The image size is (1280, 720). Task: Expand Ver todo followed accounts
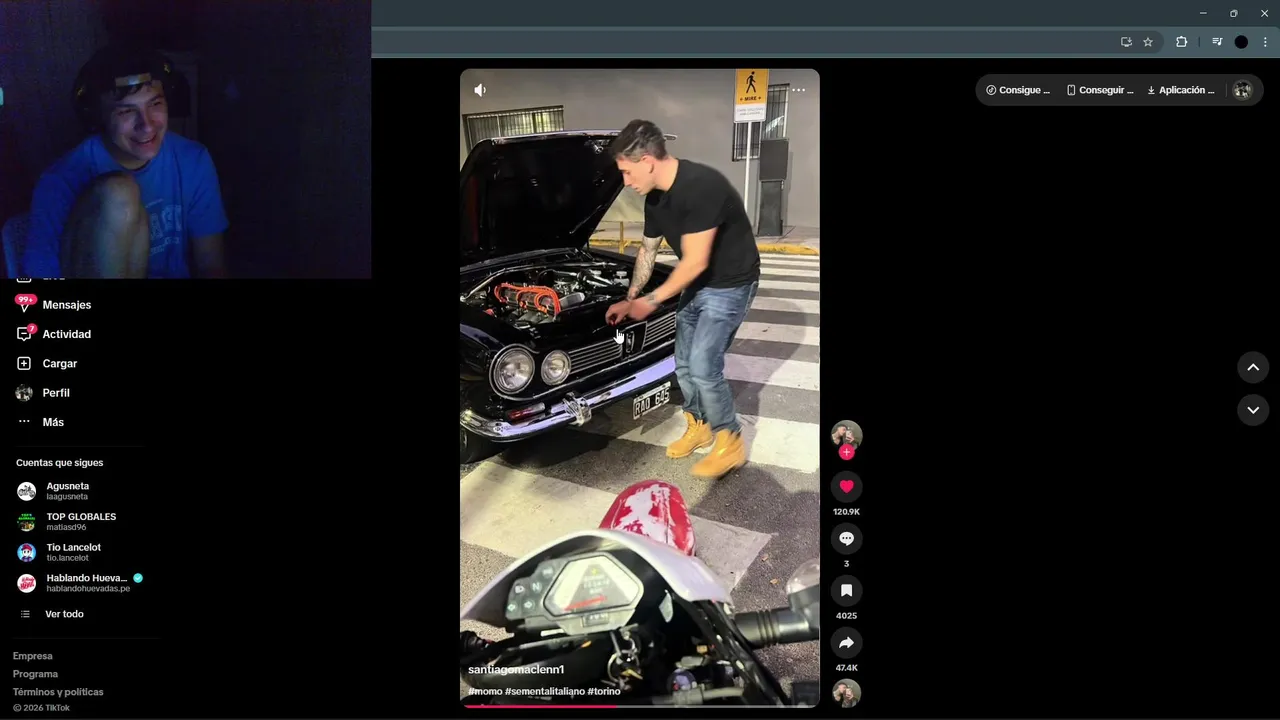(x=64, y=614)
